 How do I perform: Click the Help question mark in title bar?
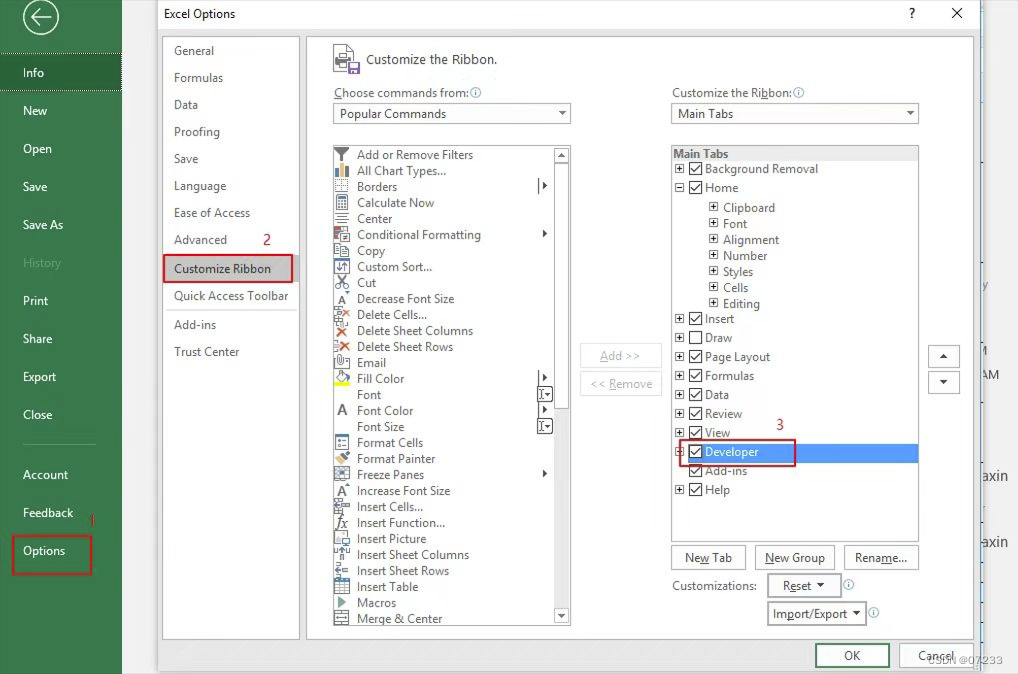click(x=912, y=13)
